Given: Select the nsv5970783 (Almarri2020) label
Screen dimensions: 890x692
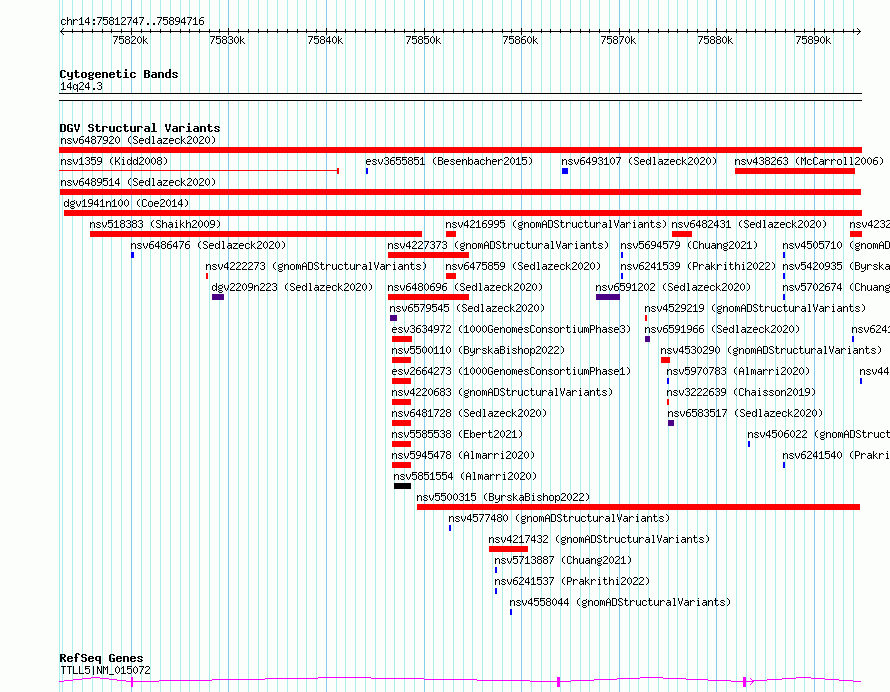Looking at the screenshot, I should coord(738,371).
